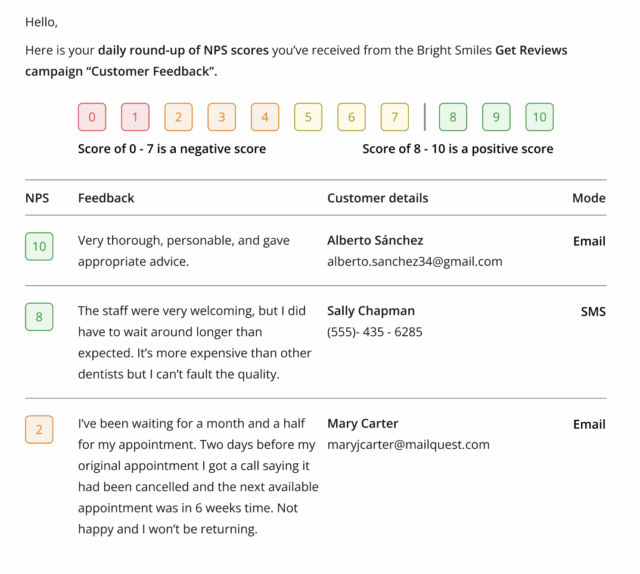640x574 pixels.
Task: Click the red score 0 box in the scale
Action: [x=92, y=117]
